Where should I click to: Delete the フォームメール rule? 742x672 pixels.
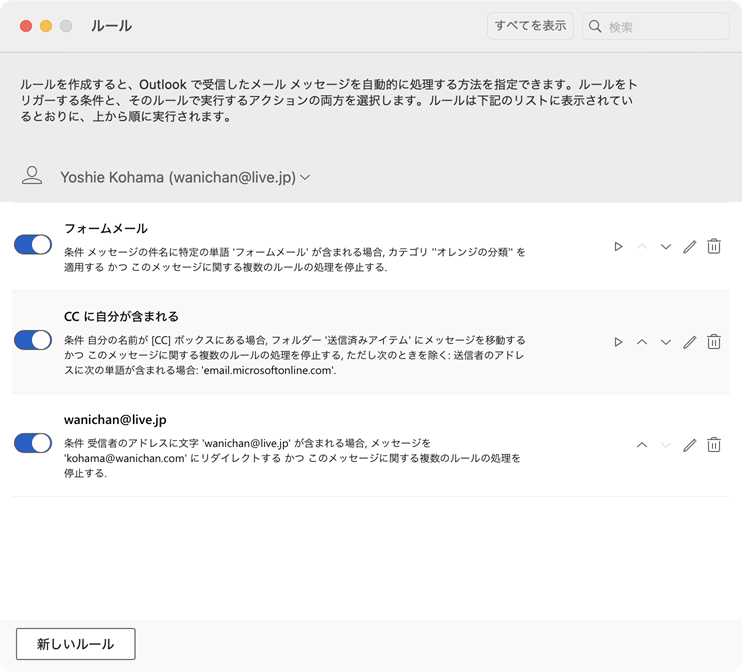tap(714, 246)
